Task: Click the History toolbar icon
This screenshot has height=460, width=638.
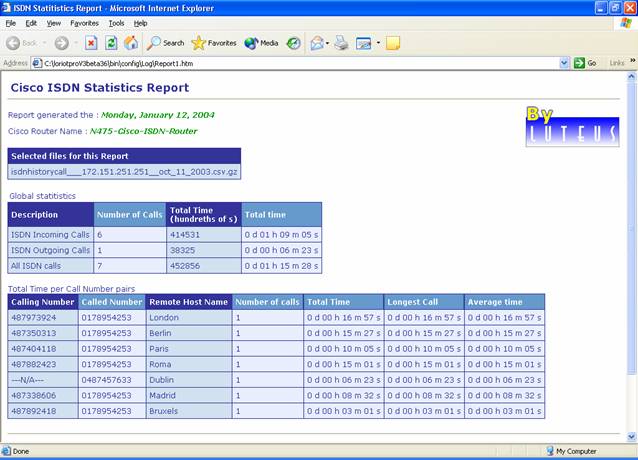Action: click(293, 43)
